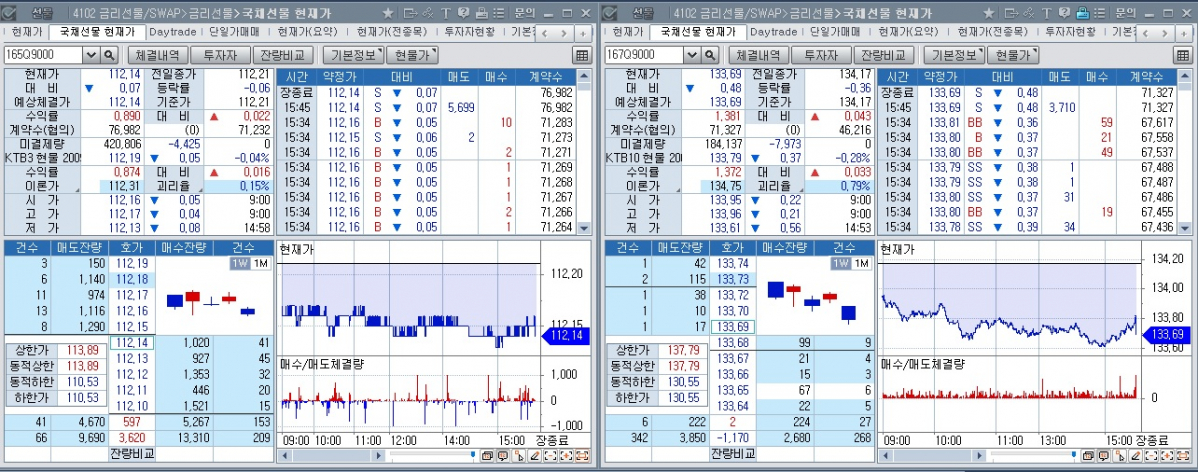This screenshot has height=472, width=1198.
Task: Click the favorites star icon in left window
Action: (x=389, y=13)
